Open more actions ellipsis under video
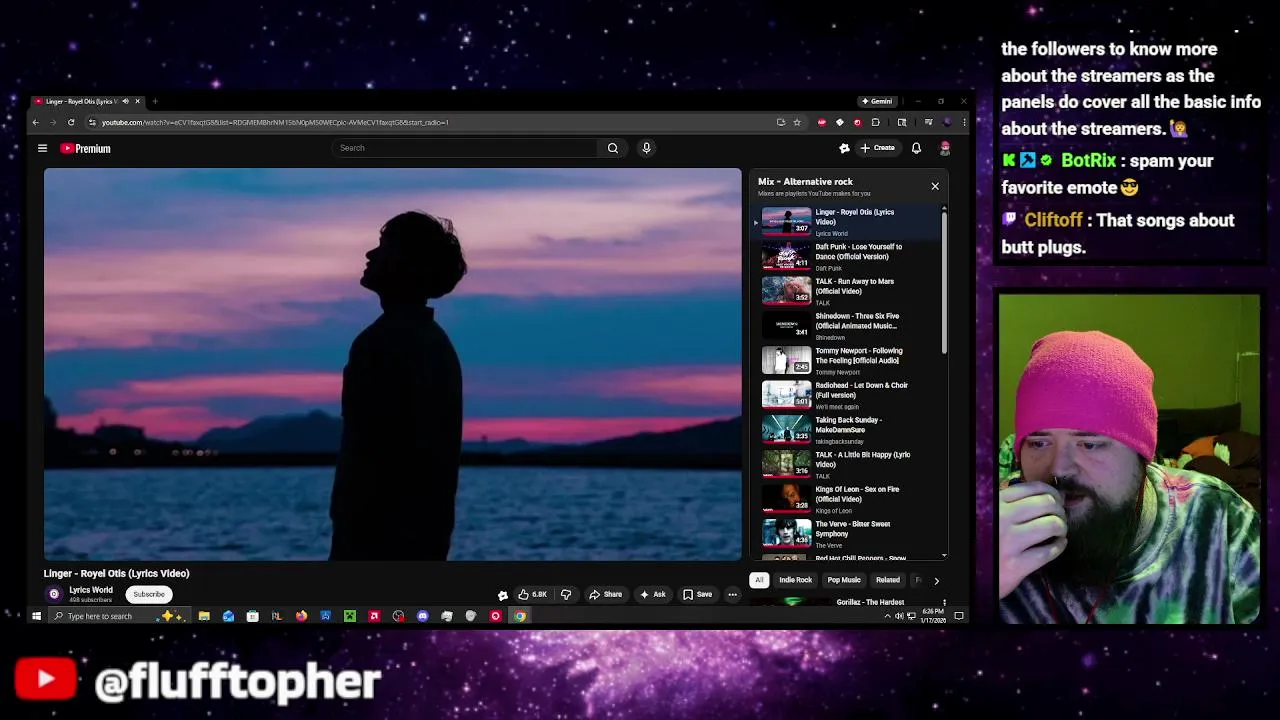 (732, 594)
